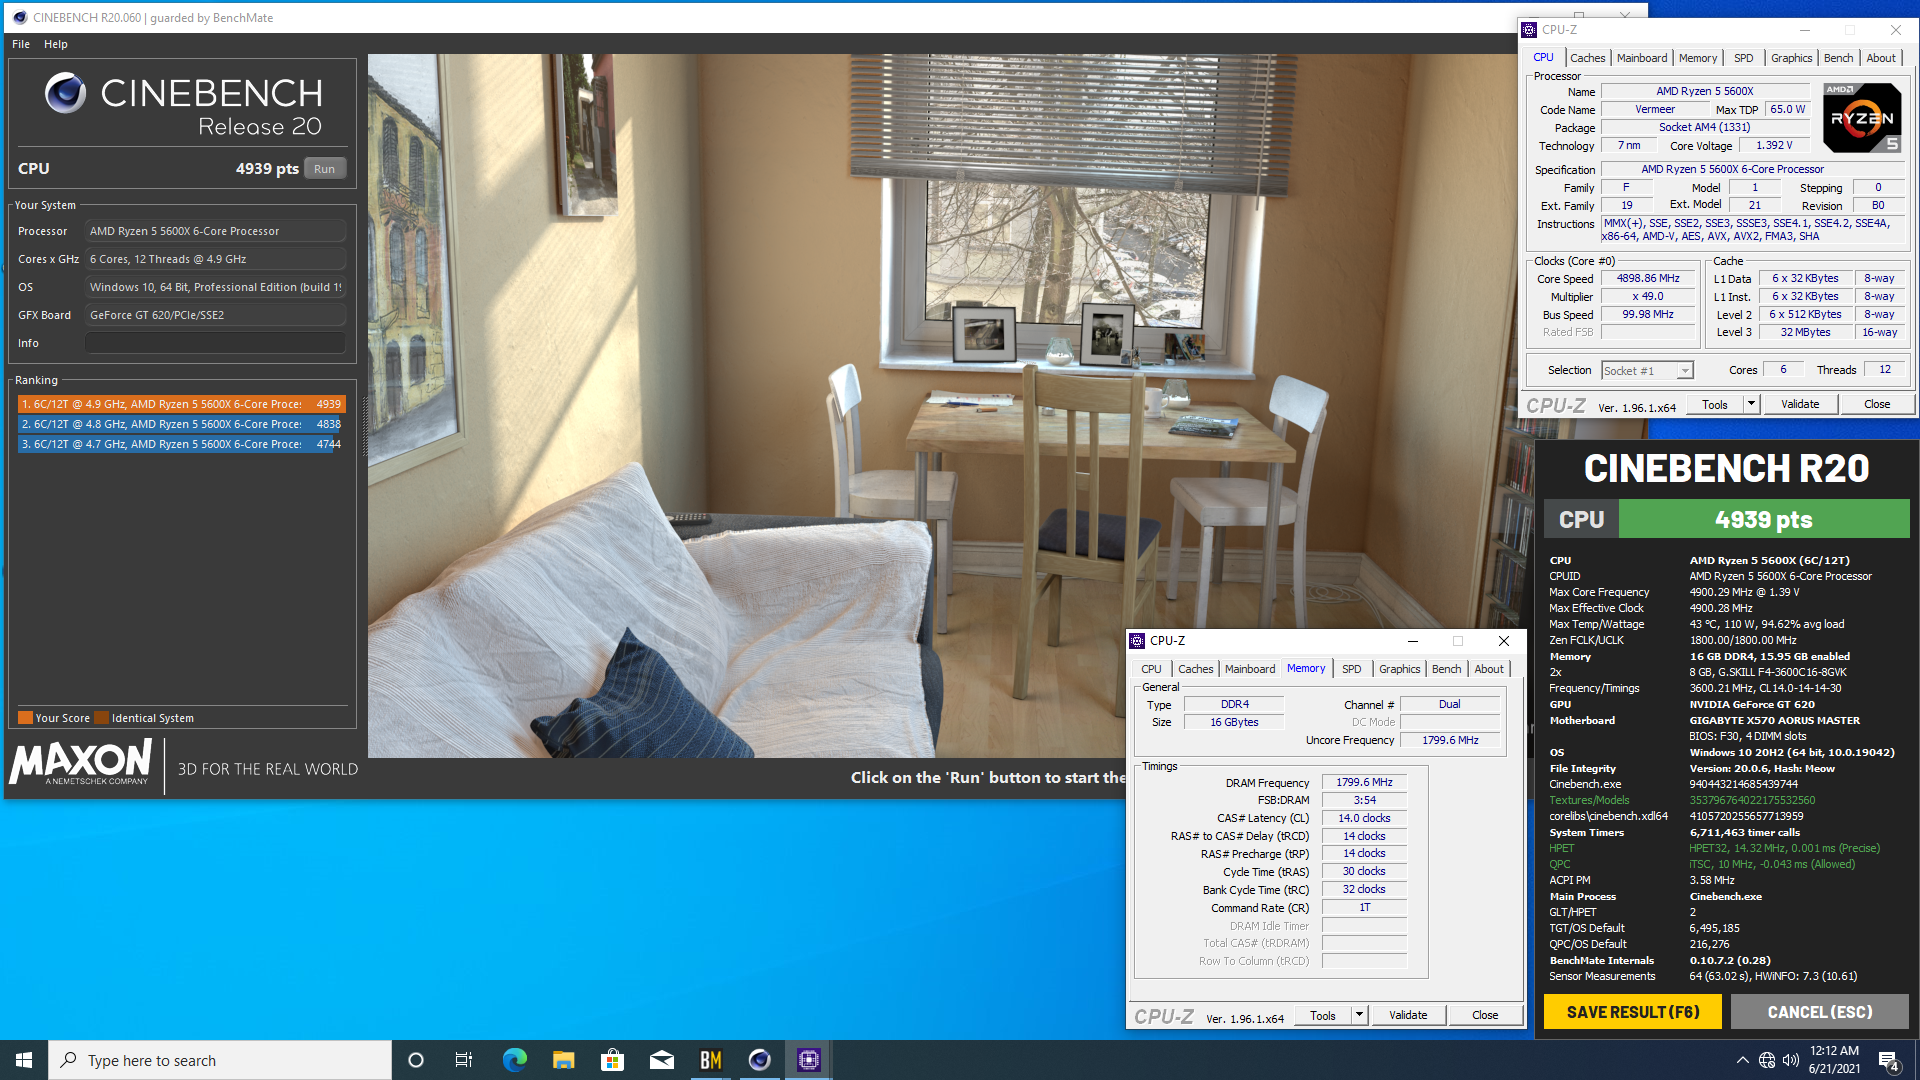The image size is (1920, 1080).
Task: Click Tools button in the CPU-Z Memory window
Action: click(1323, 1016)
